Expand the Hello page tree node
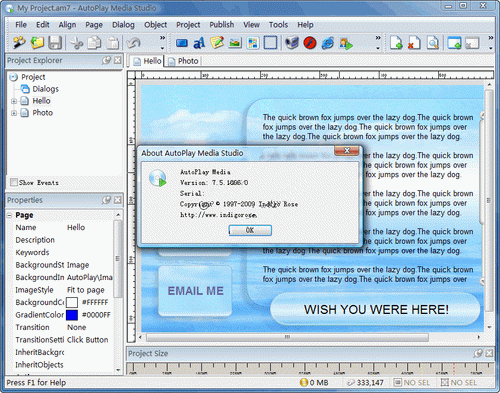The image size is (500, 393). pyautogui.click(x=14, y=101)
